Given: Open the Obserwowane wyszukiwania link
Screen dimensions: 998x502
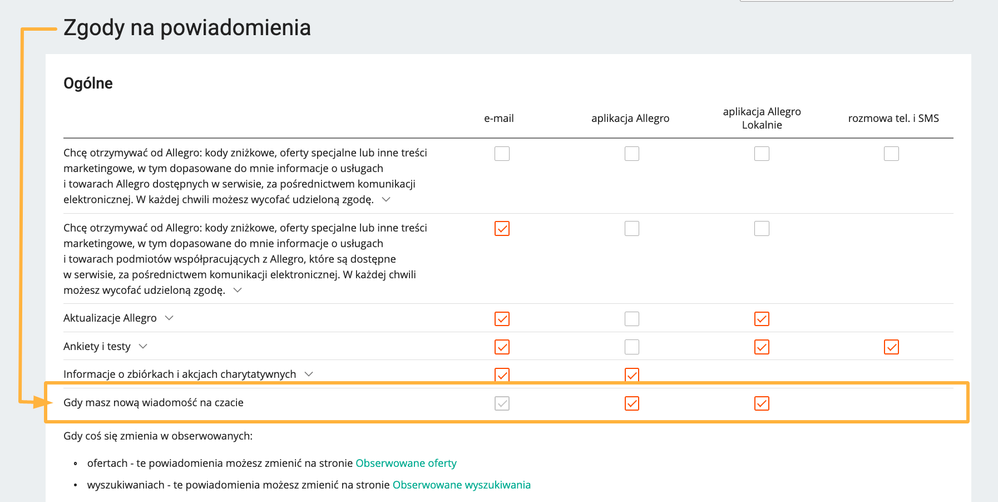Looking at the screenshot, I should click(461, 485).
